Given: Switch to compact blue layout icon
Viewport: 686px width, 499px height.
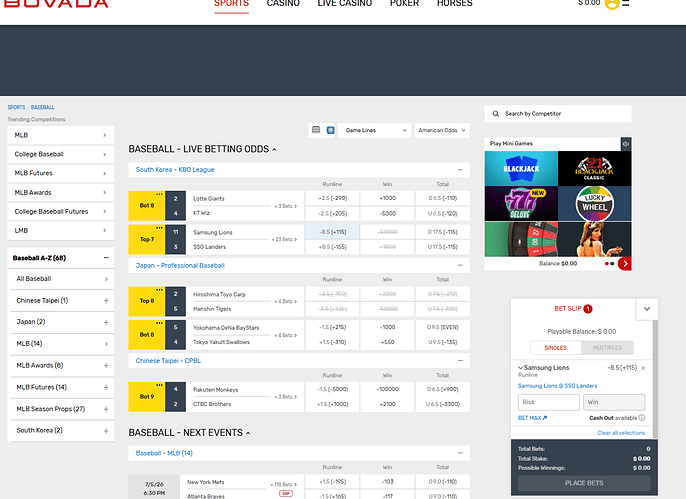Looking at the screenshot, I should coord(331,130).
